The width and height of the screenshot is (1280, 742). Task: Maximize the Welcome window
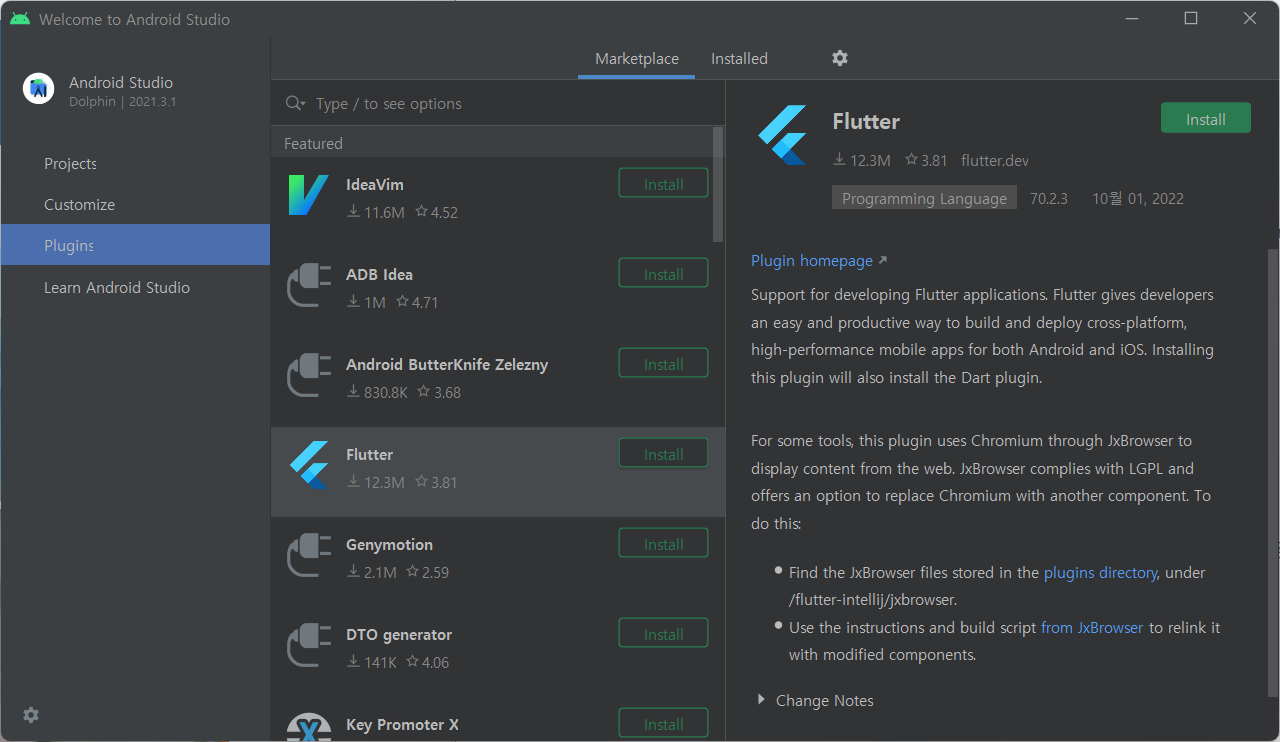(1191, 18)
